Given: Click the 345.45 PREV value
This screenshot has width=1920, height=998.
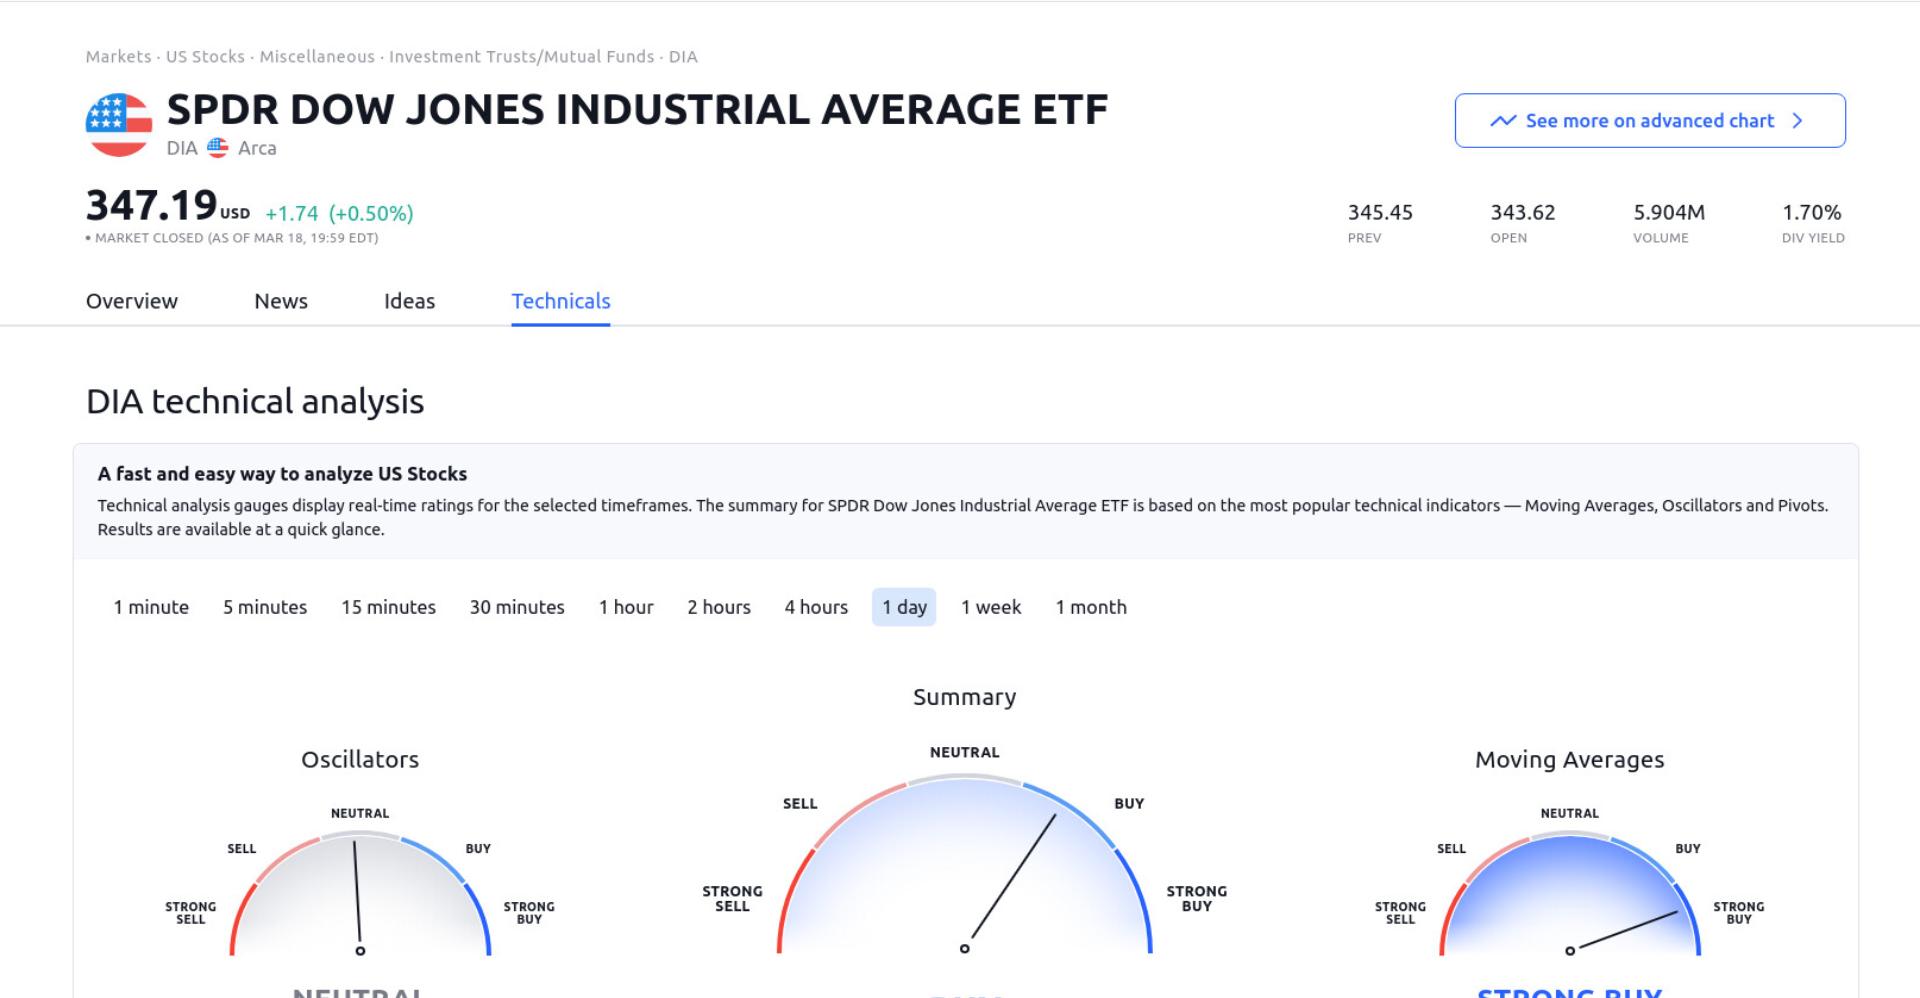Looking at the screenshot, I should coord(1380,212).
